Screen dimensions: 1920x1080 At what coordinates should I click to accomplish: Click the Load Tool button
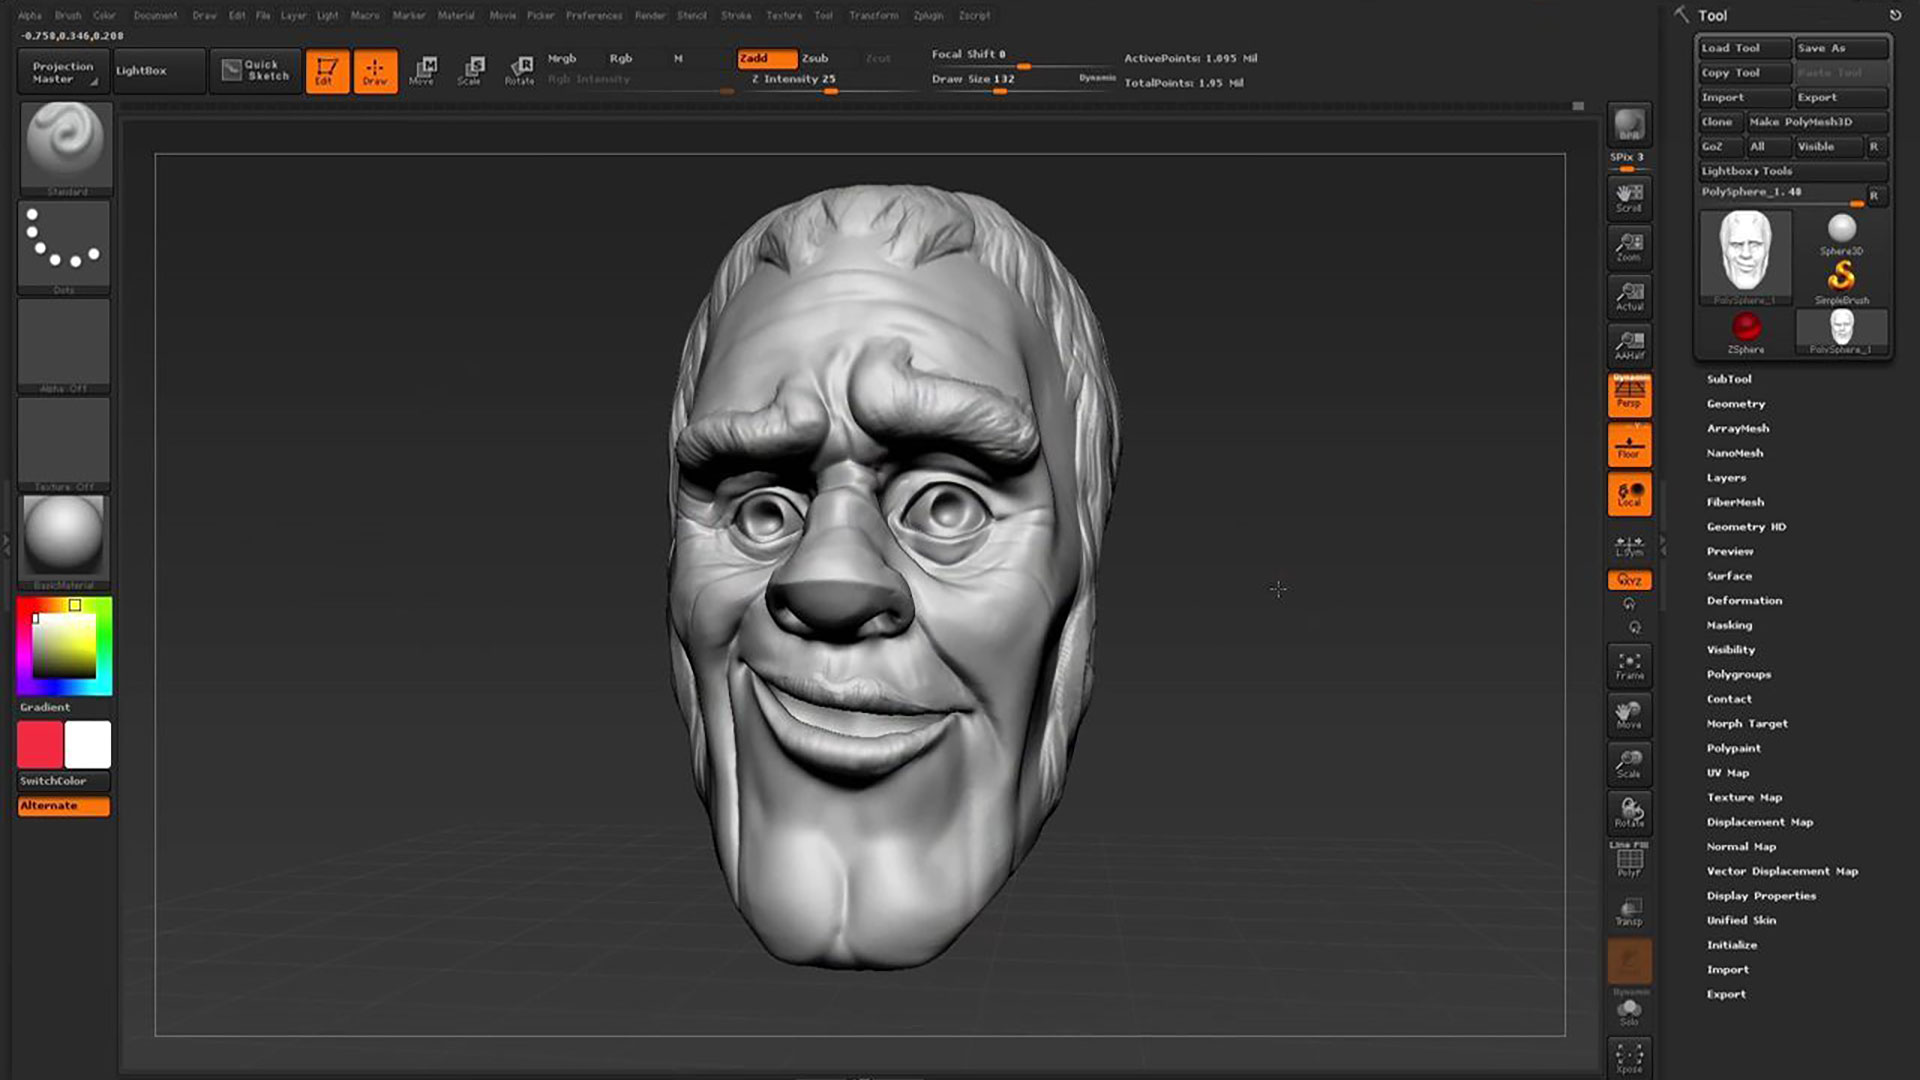tap(1744, 48)
